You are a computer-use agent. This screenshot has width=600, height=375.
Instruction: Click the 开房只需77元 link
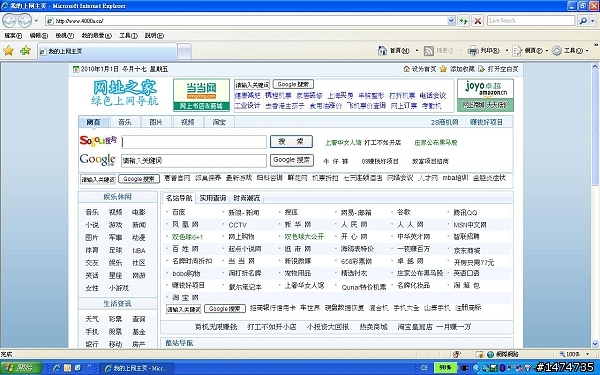[474, 262]
